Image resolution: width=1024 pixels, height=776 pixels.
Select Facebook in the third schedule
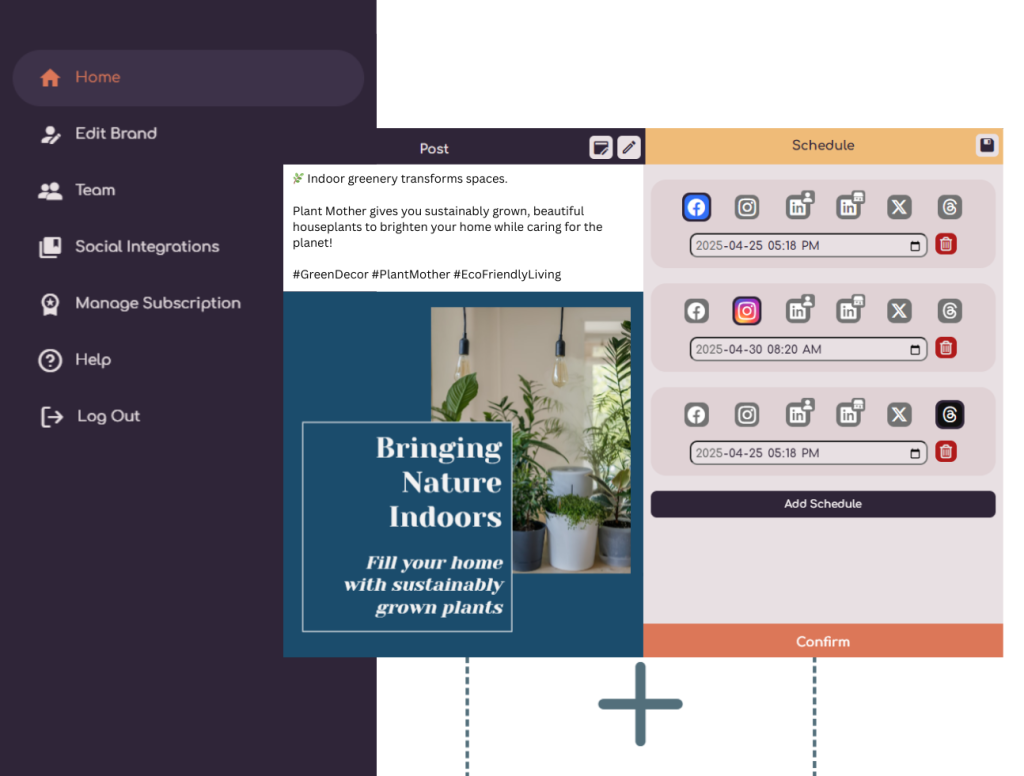pos(696,415)
